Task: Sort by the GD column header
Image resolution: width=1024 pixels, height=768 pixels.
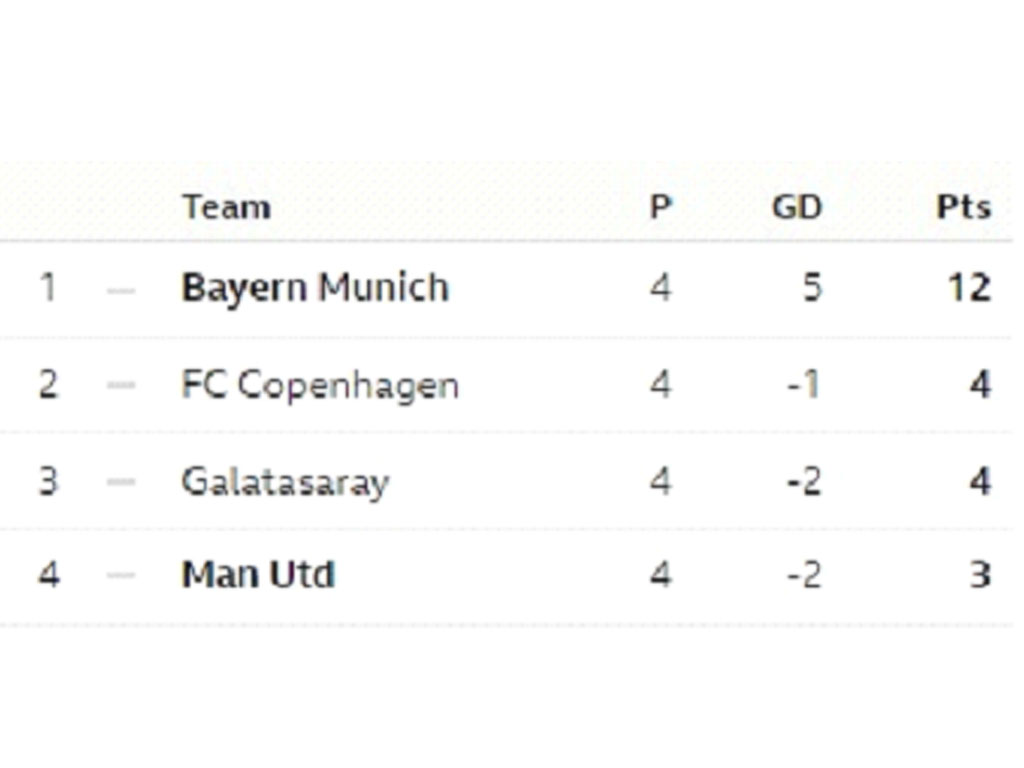Action: point(796,207)
